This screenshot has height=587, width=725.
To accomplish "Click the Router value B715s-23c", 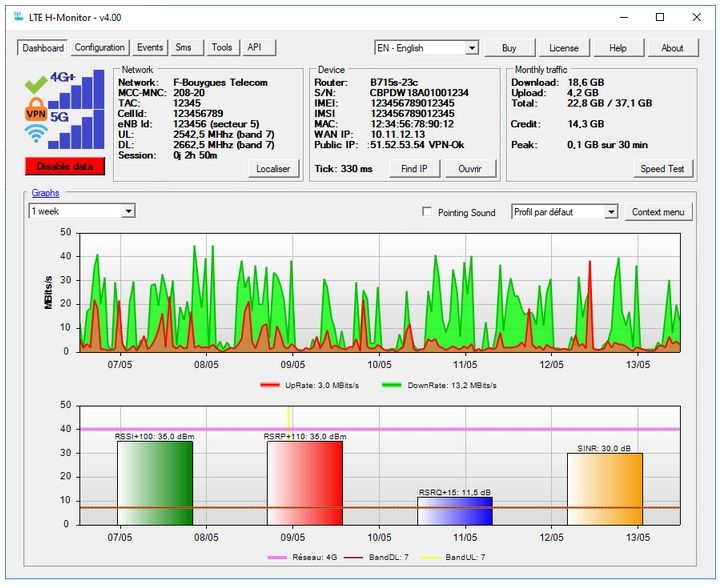I will tap(394, 83).
